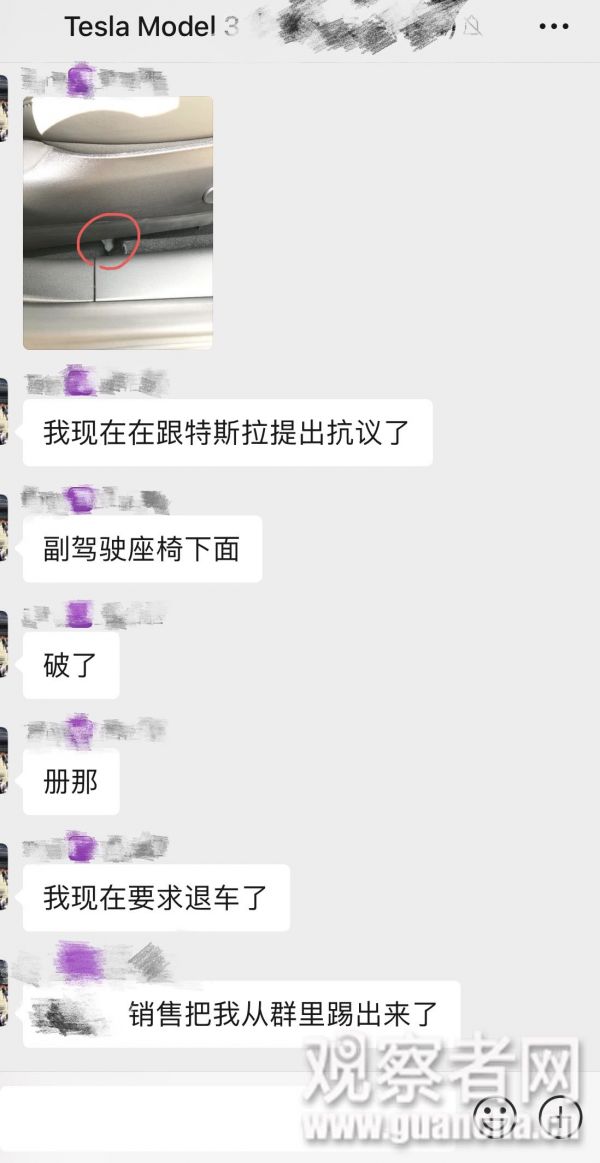This screenshot has height=1163, width=600.
Task: Select the '我现在在跟特斯拉提出抗议了' message bubble
Action: tap(228, 432)
